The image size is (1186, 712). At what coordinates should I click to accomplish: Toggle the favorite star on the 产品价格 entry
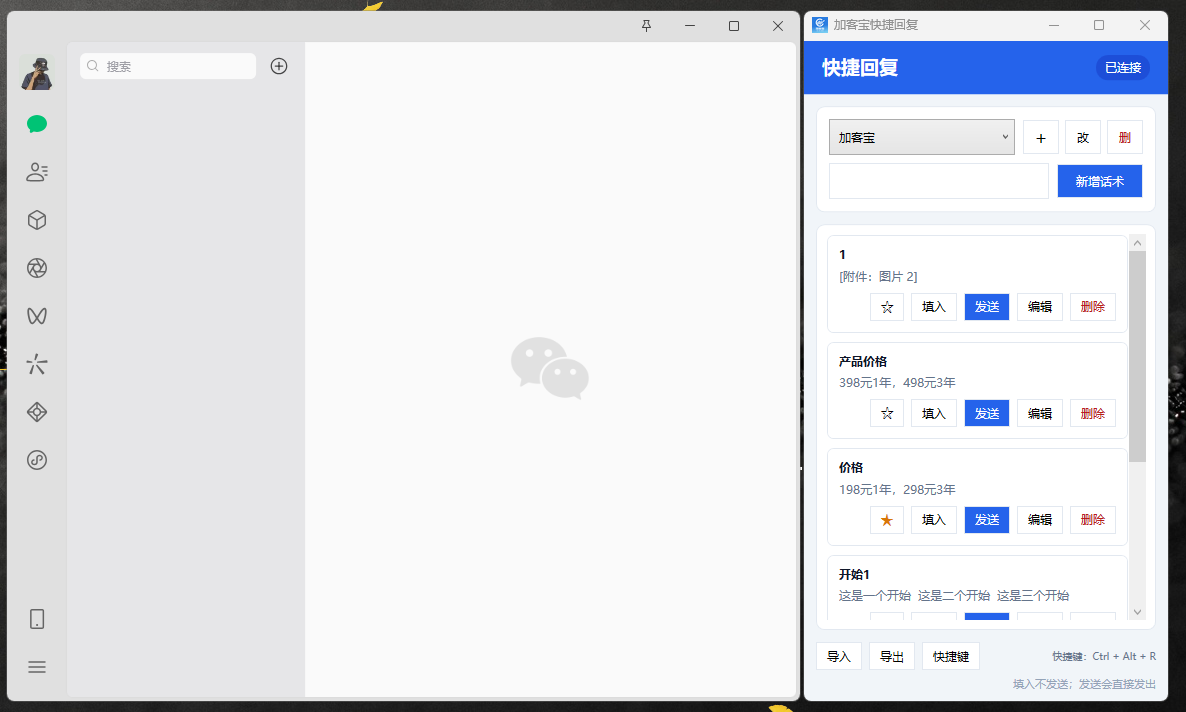886,414
